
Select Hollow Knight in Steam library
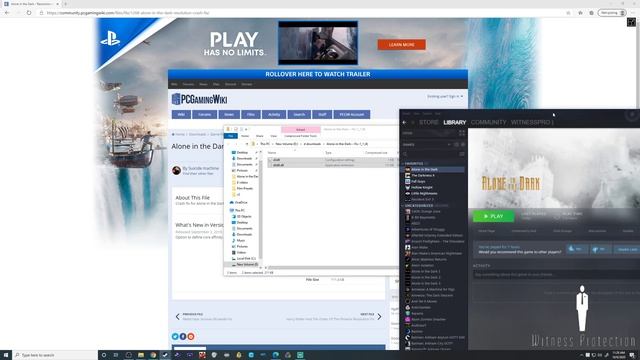422,187
